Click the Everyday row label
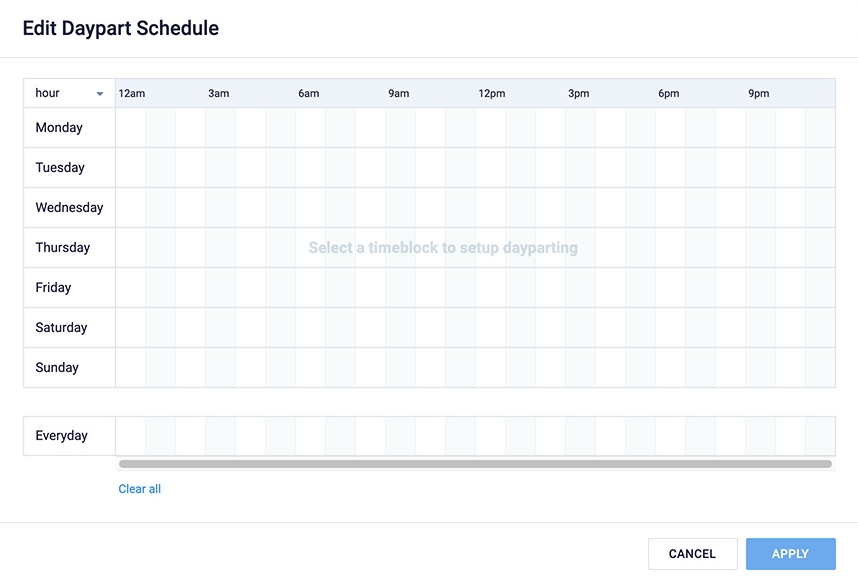858x582 pixels. 61,436
